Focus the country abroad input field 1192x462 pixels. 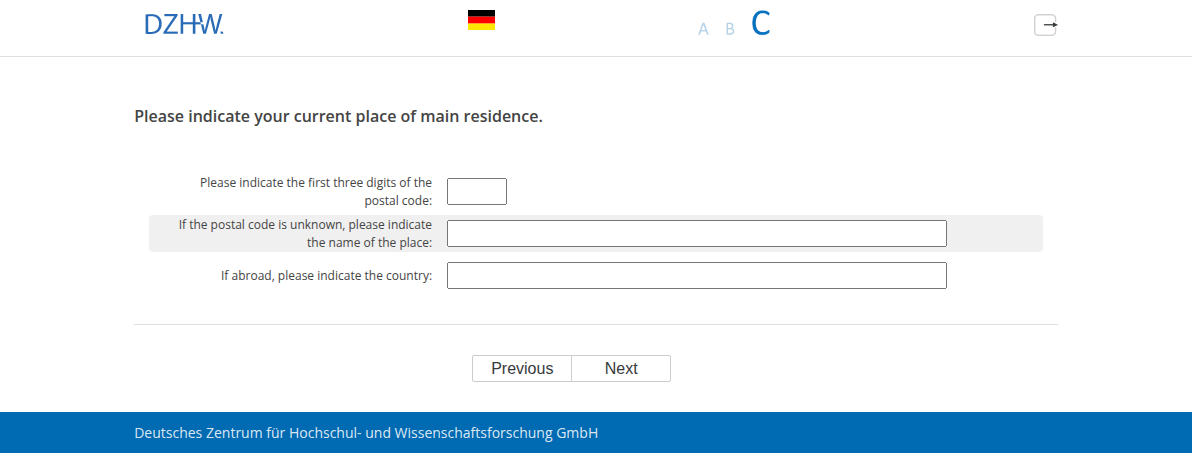click(x=696, y=275)
